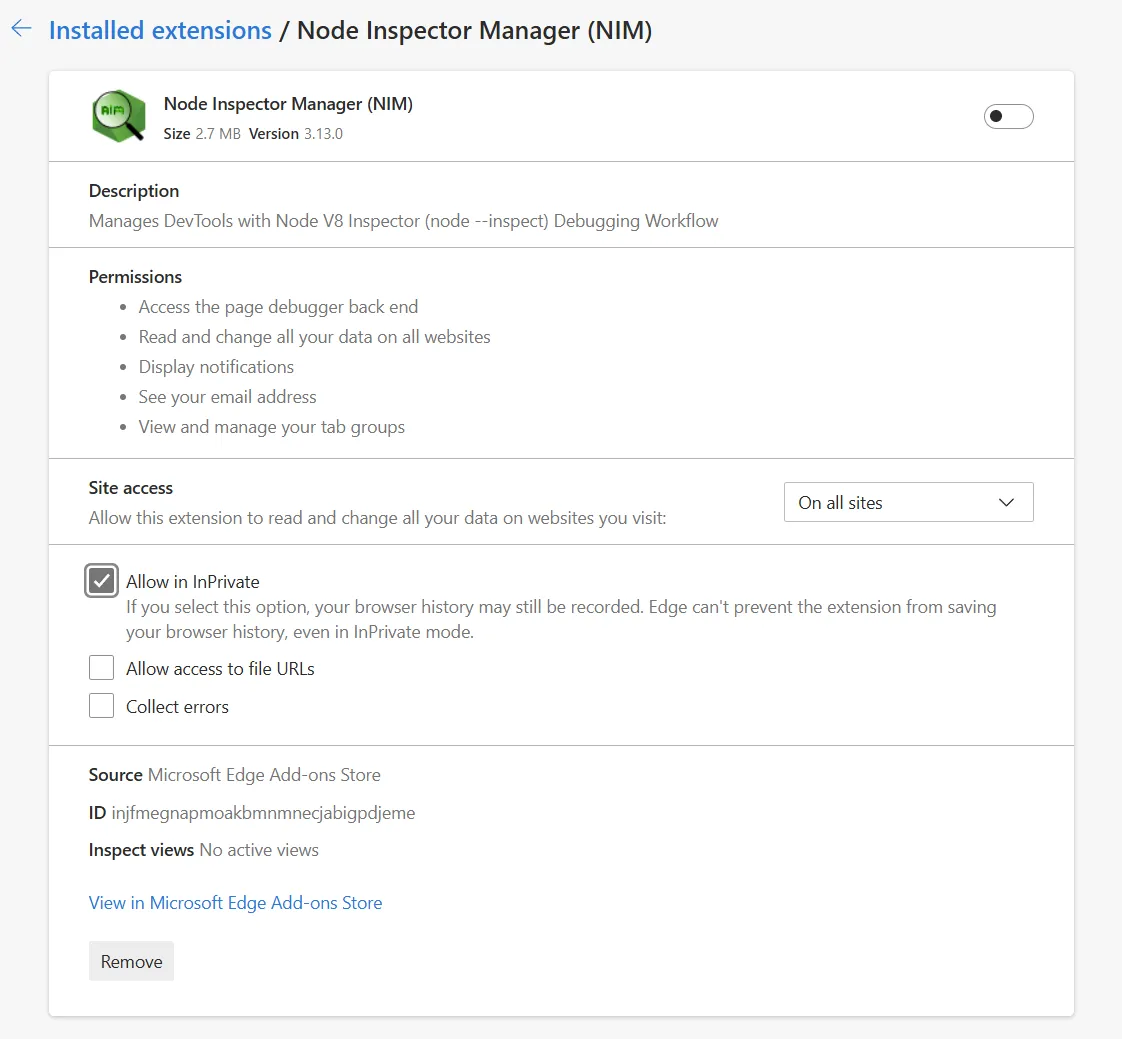The height and width of the screenshot is (1039, 1122).
Task: Click the 'See your email address' permission
Action: tap(228, 397)
